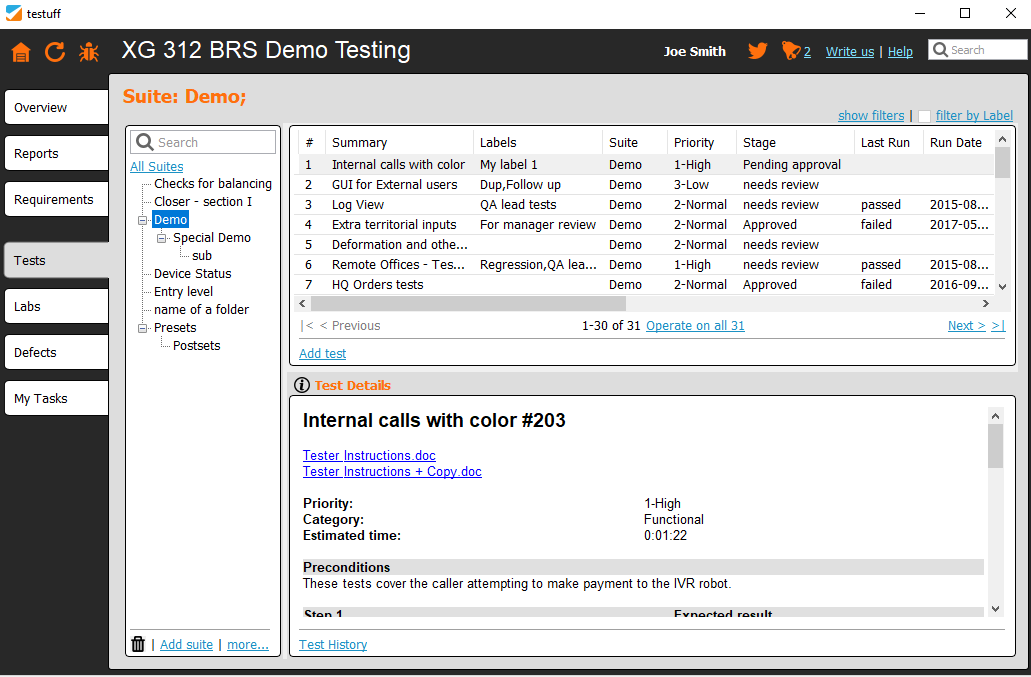1031x677 pixels.
Task: Click the testuff app logo
Action: pos(14,13)
